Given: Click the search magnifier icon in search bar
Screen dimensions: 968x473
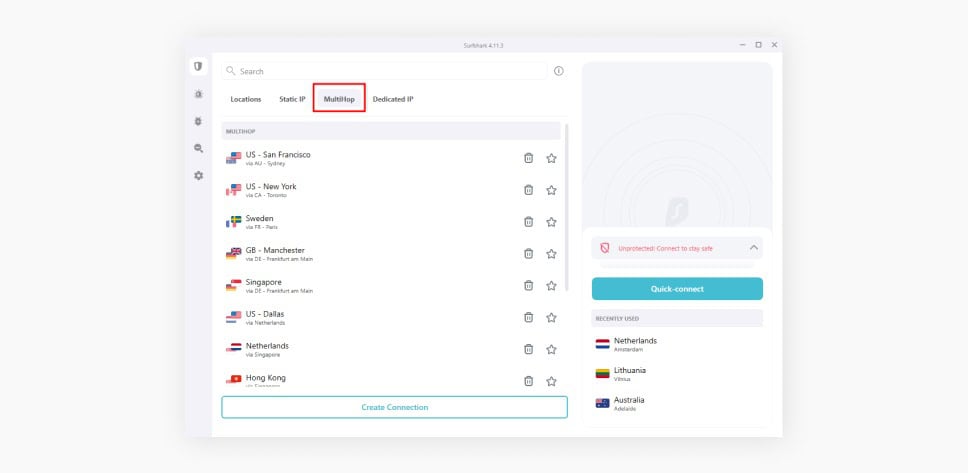Looking at the screenshot, I should pos(231,71).
